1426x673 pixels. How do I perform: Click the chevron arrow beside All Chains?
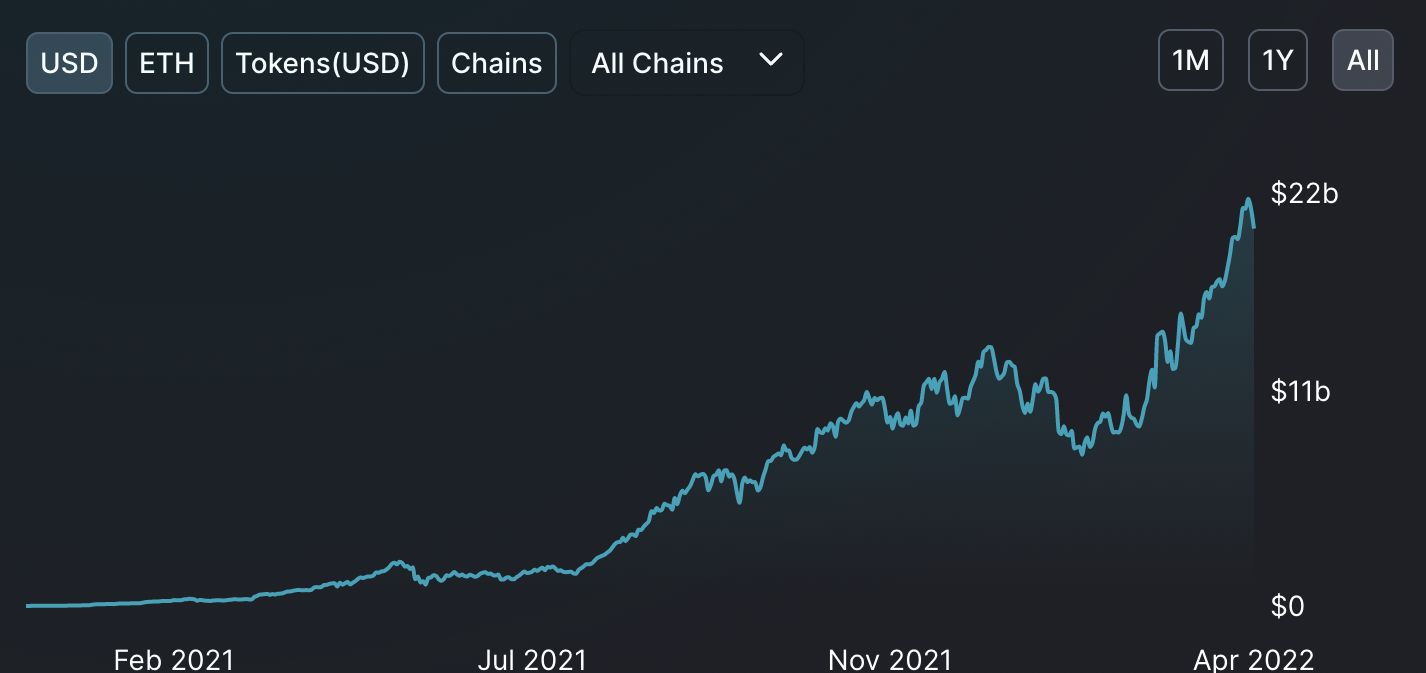770,60
